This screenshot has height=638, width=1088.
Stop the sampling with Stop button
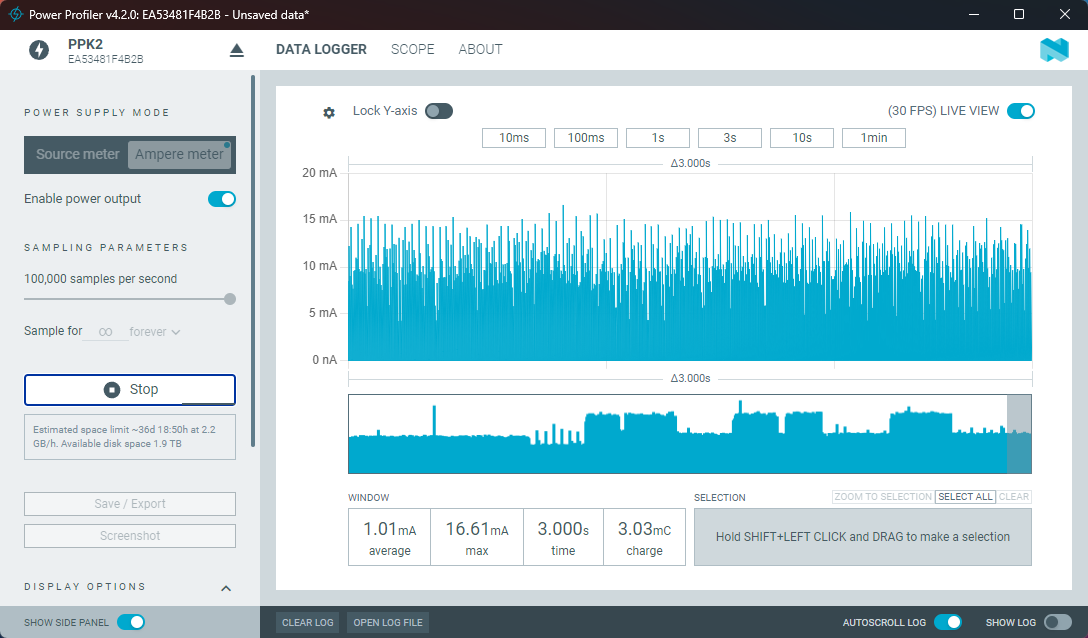(130, 390)
